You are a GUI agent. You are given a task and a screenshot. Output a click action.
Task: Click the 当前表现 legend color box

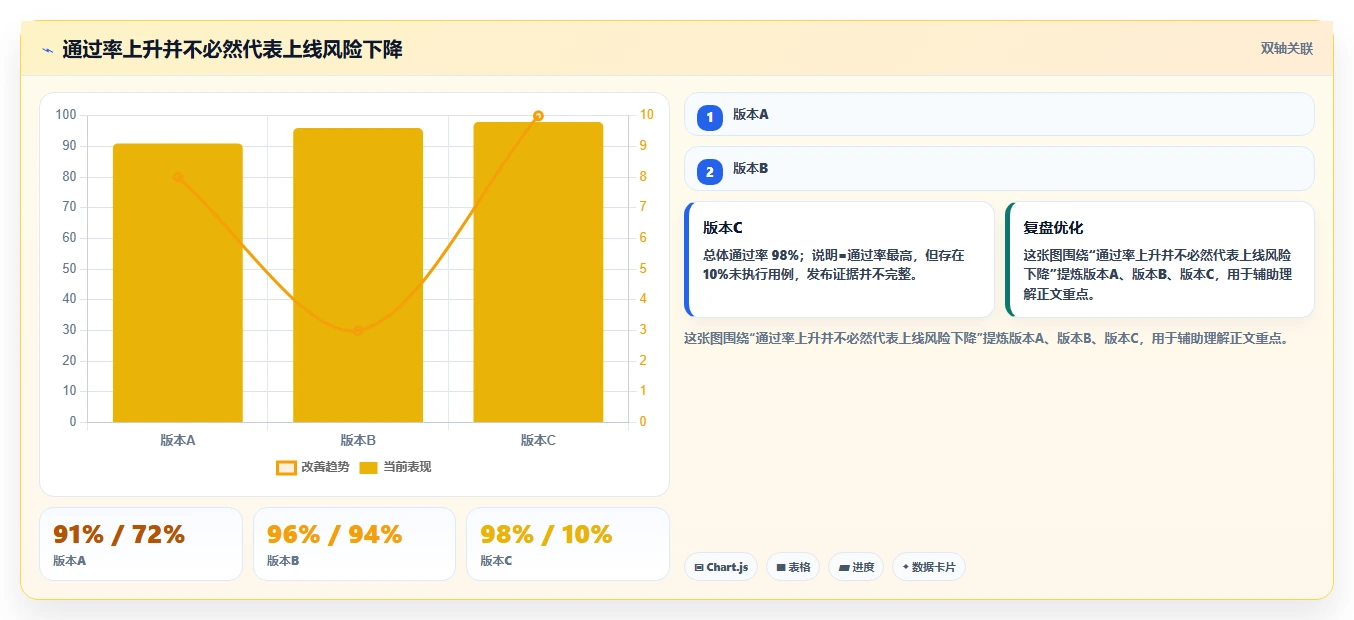coord(368,468)
